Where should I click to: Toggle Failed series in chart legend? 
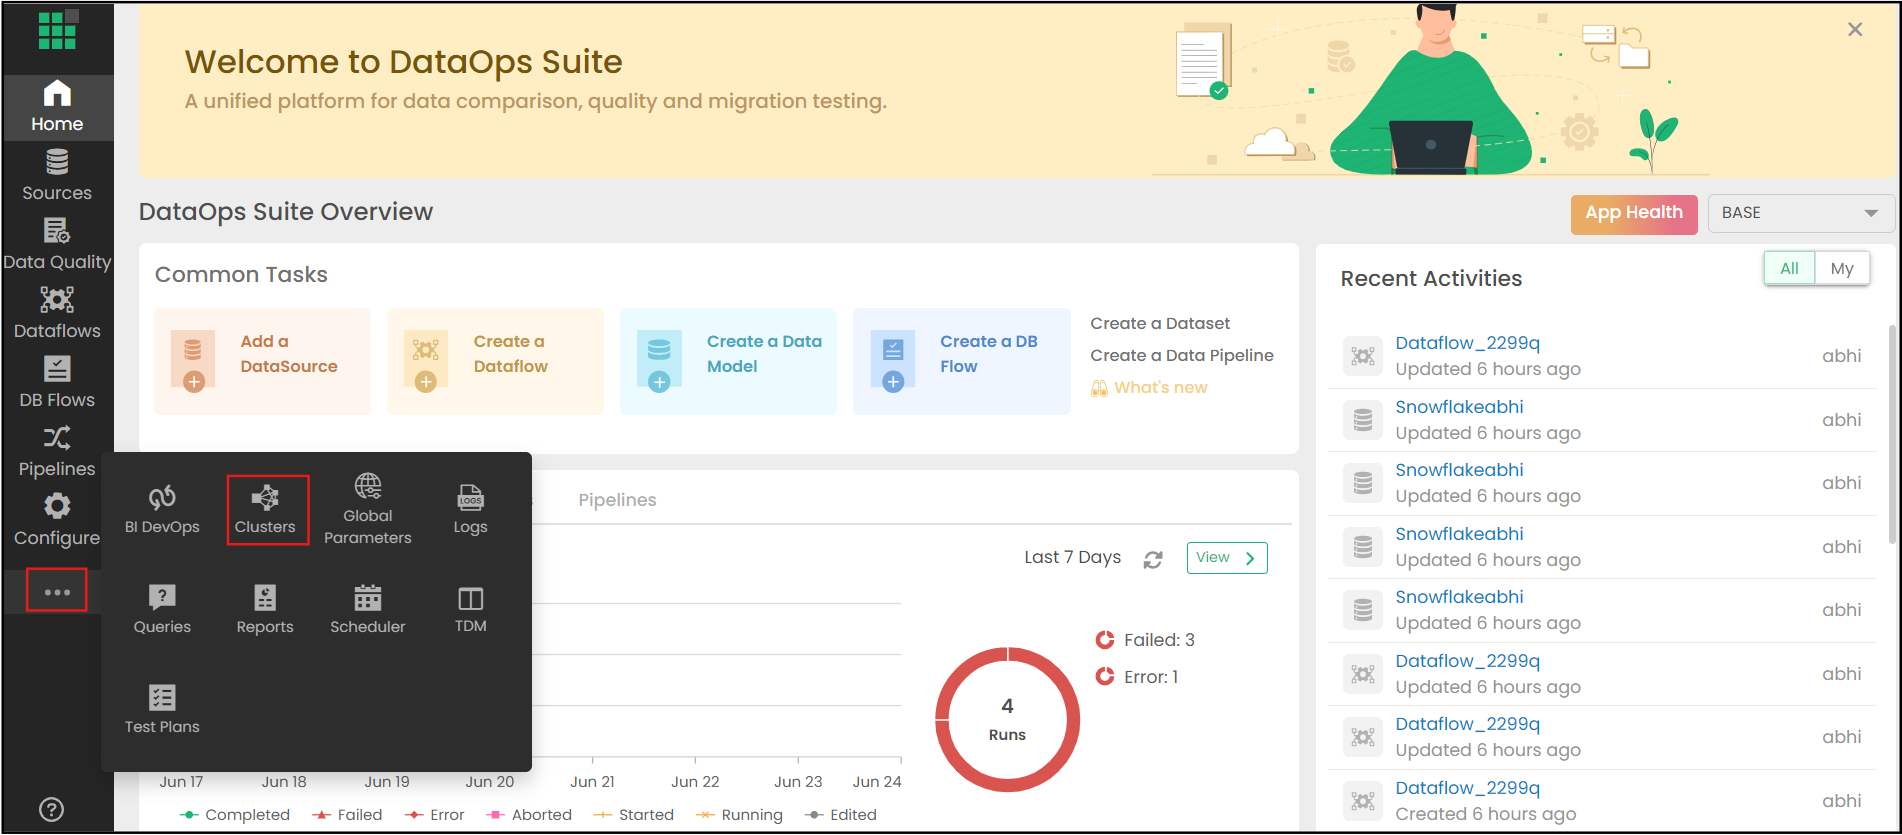click(x=347, y=815)
